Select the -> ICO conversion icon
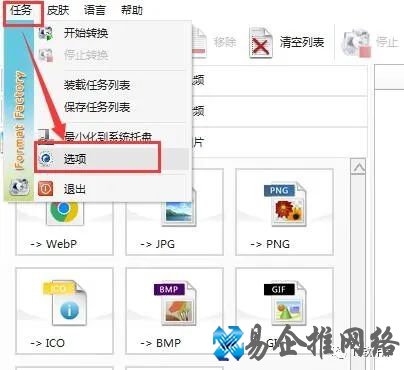This screenshot has height=370, width=404. [x=64, y=304]
